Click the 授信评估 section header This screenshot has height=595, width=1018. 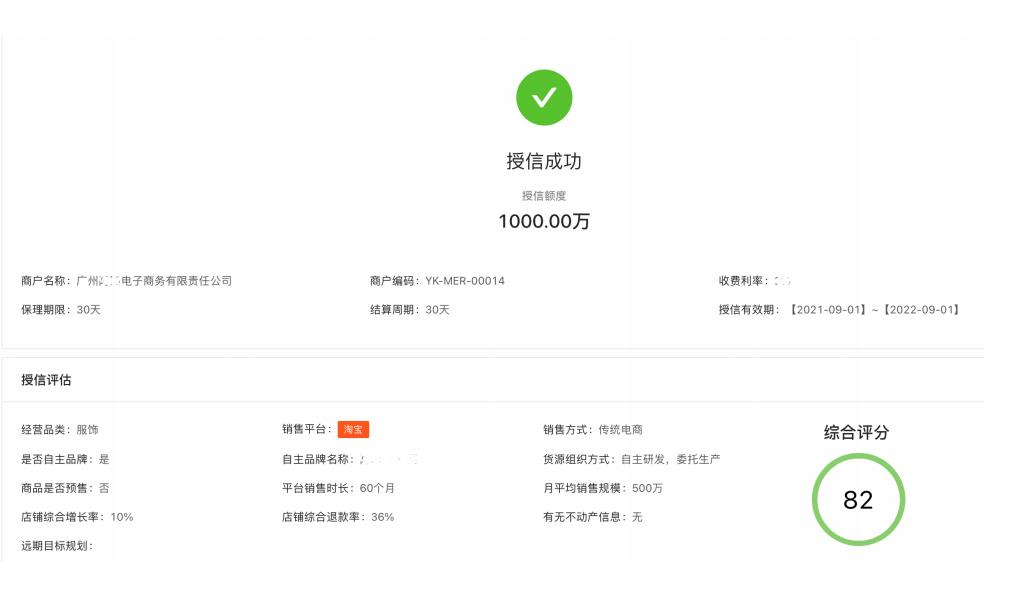coord(46,380)
